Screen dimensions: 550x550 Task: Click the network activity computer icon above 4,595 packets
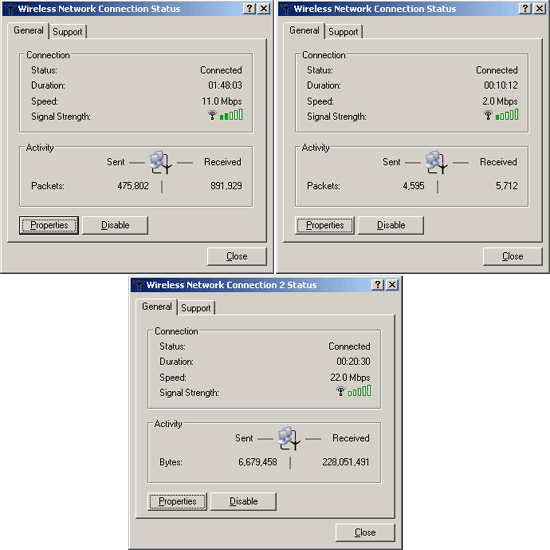(x=436, y=162)
